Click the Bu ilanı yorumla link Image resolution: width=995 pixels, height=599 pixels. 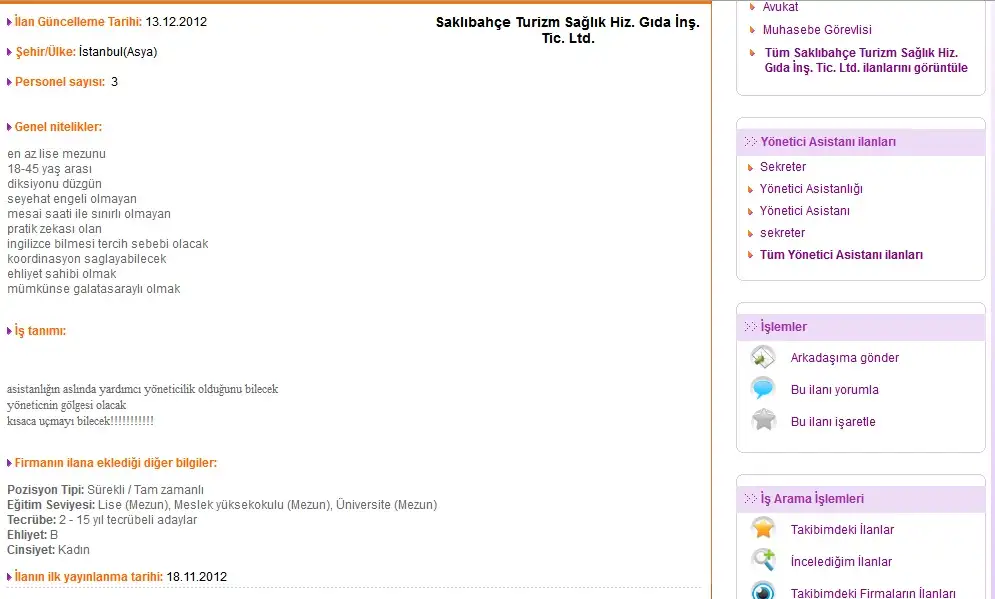tap(834, 390)
